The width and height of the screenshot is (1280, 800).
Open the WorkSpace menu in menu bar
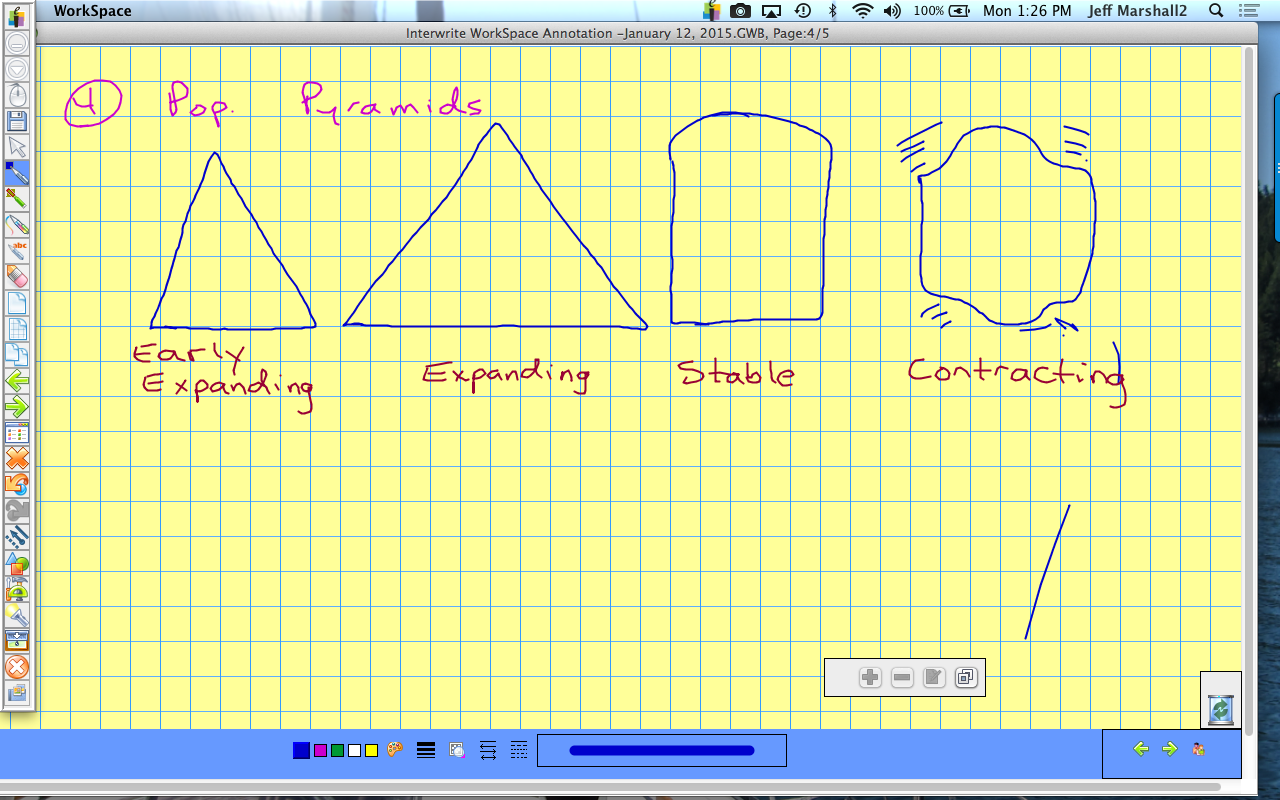[92, 11]
